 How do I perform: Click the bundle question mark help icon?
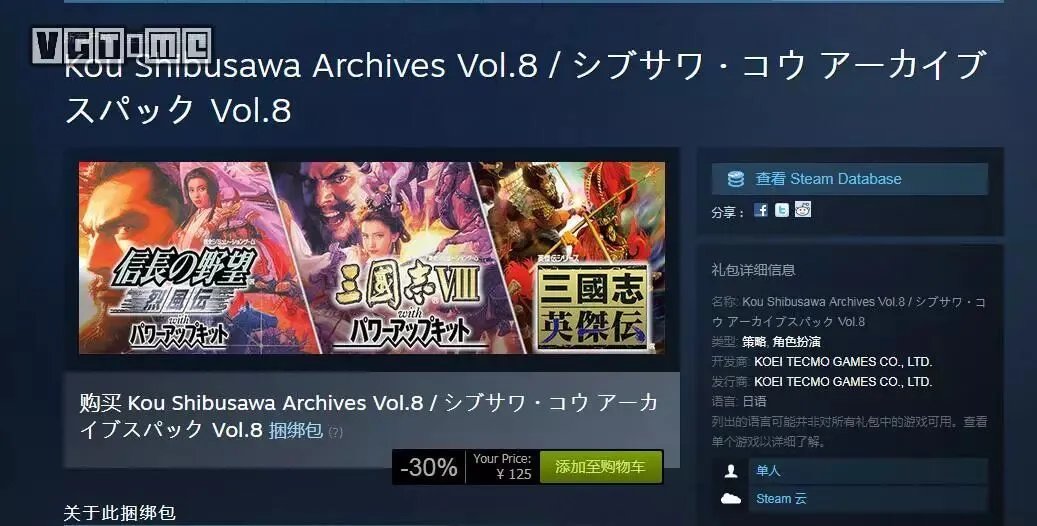[x=335, y=433]
